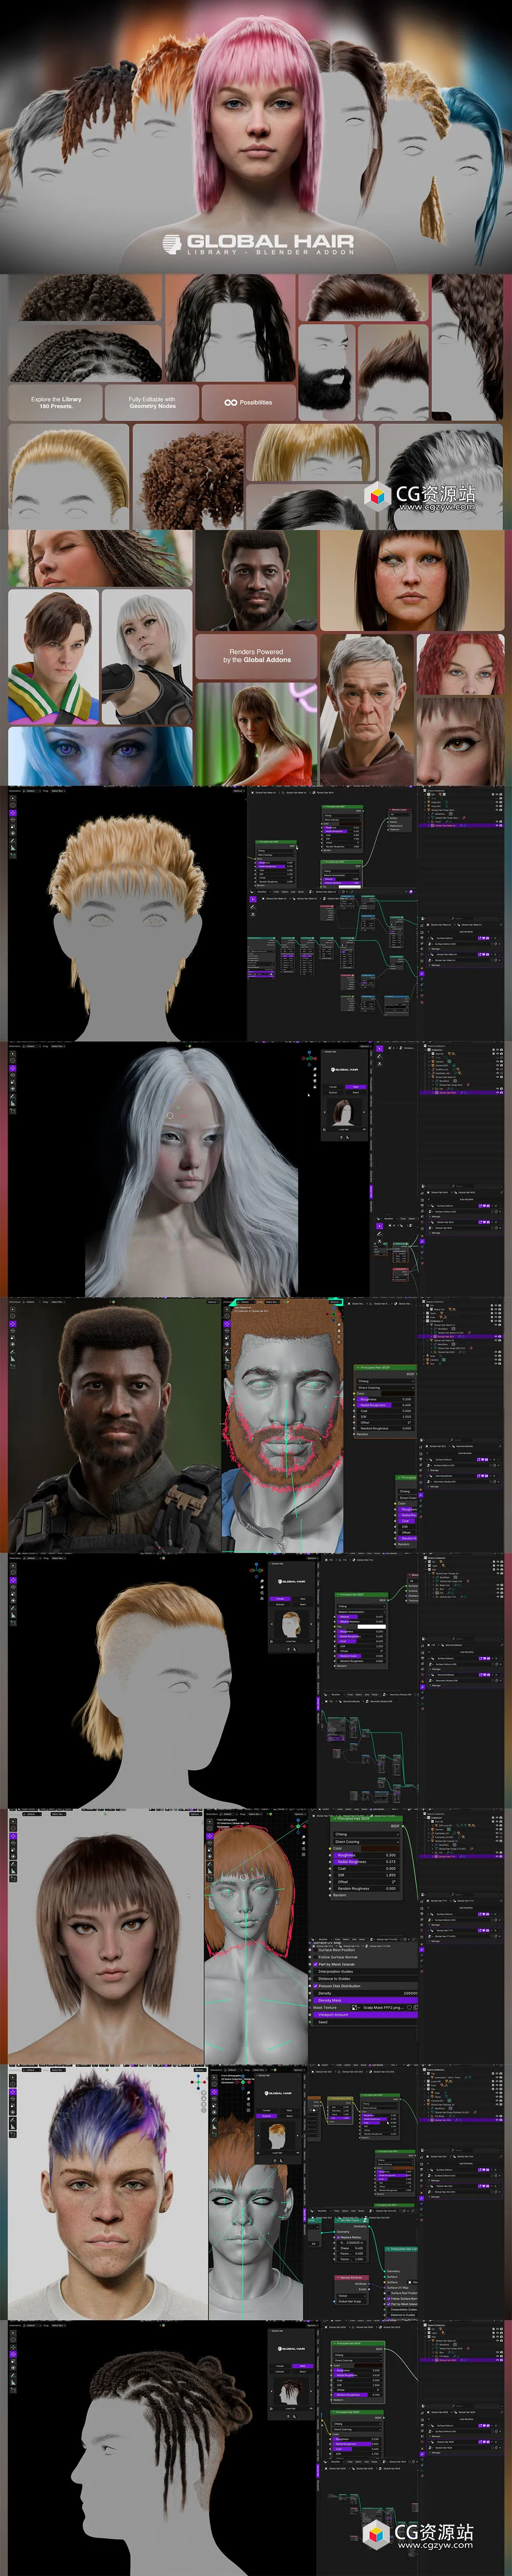This screenshot has width=512, height=2576.
Task: Click the Global Hair logo emblem in banner
Action: pos(171,242)
